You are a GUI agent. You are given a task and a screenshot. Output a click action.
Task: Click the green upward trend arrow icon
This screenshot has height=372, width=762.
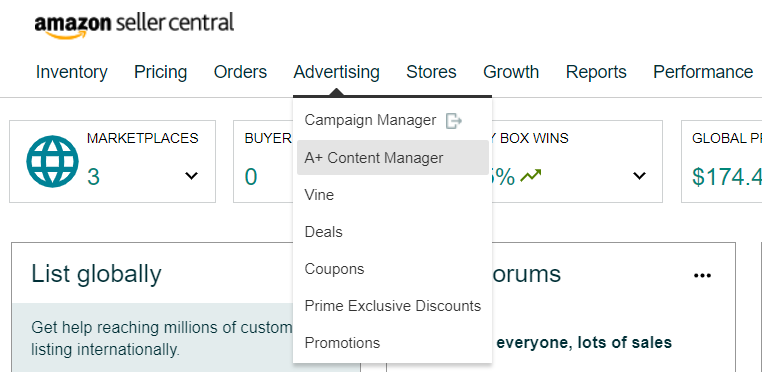coord(531,176)
